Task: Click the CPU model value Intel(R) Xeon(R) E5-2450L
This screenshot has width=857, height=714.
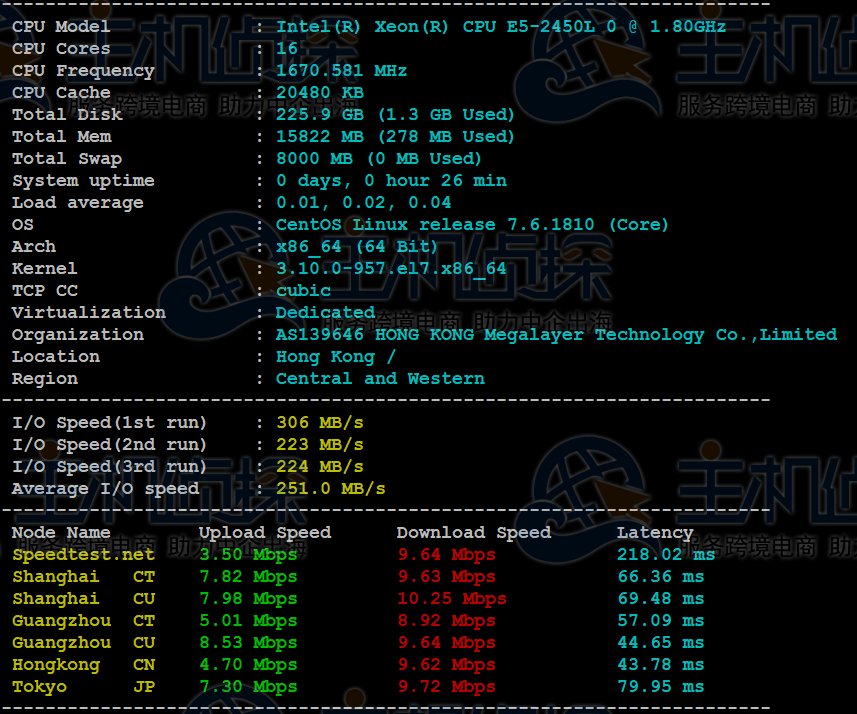Action: click(501, 26)
